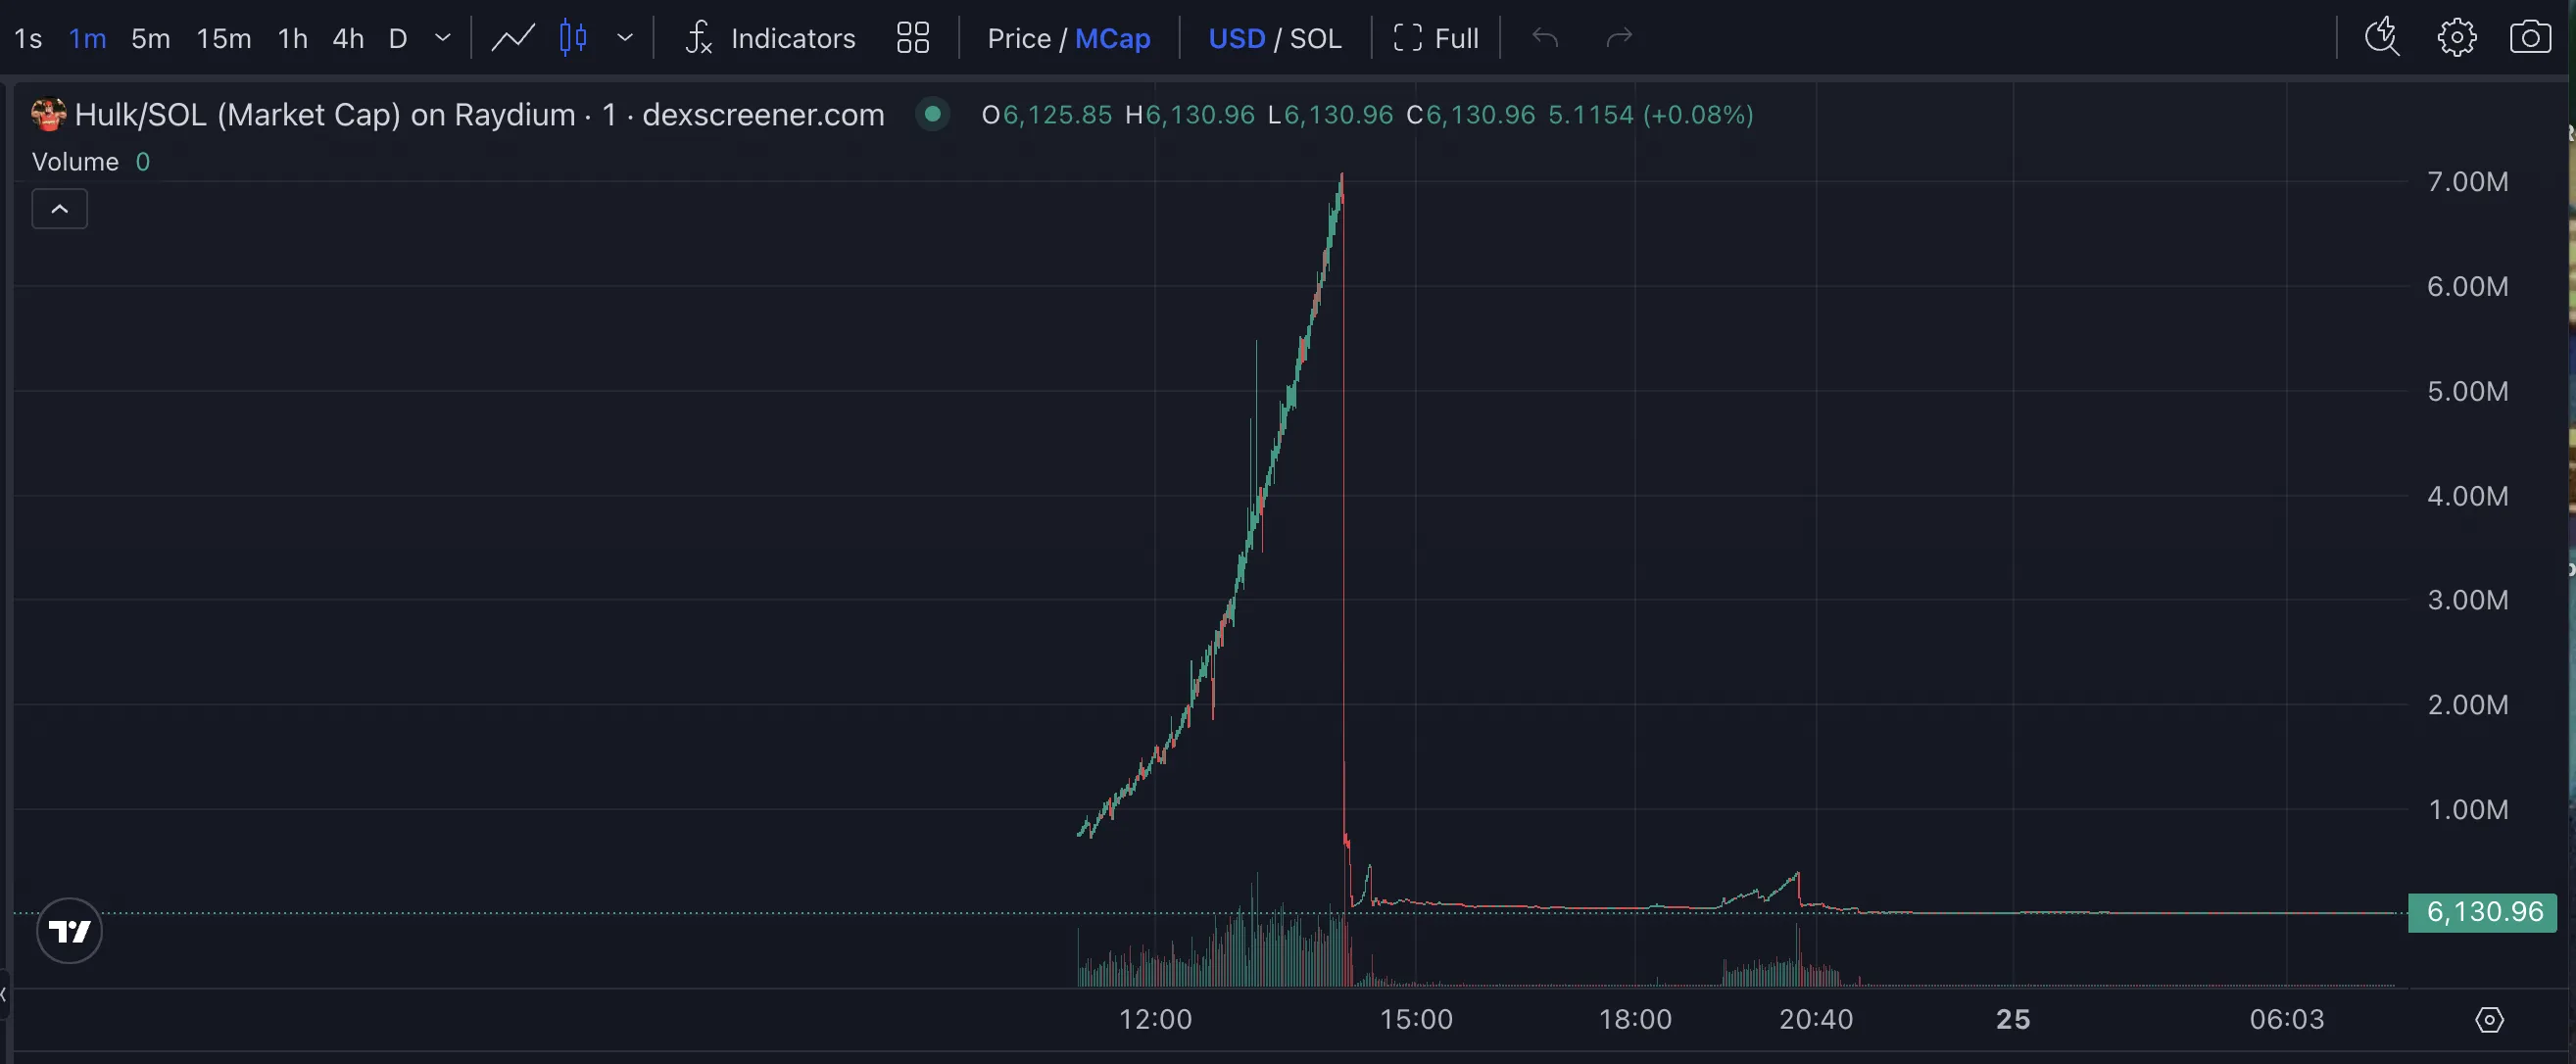The width and height of the screenshot is (2576, 1064).
Task: Open time-axis settings icon at bottom right
Action: tap(2489, 1019)
